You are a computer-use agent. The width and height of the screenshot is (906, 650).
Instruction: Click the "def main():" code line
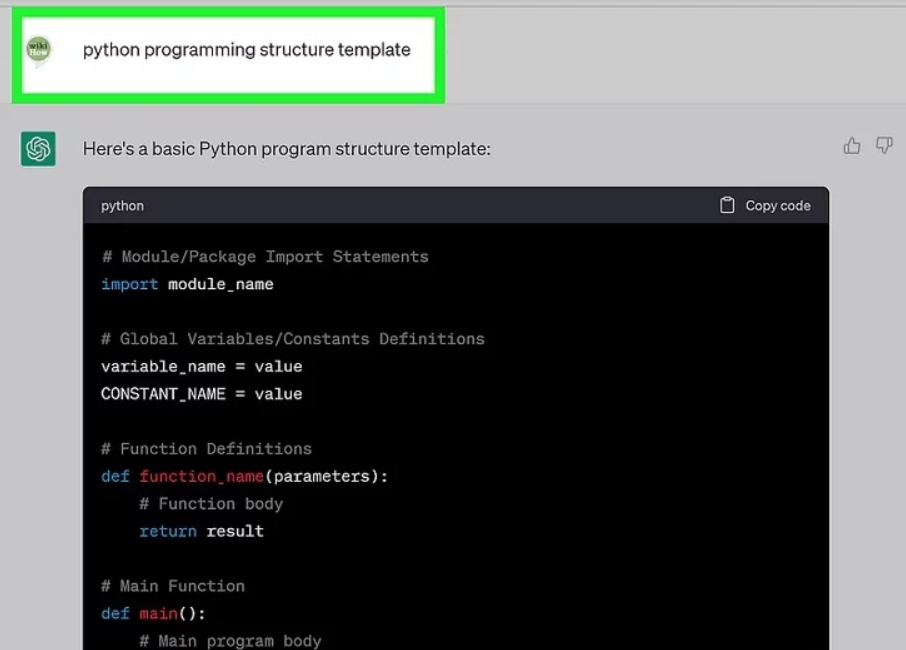(x=153, y=613)
